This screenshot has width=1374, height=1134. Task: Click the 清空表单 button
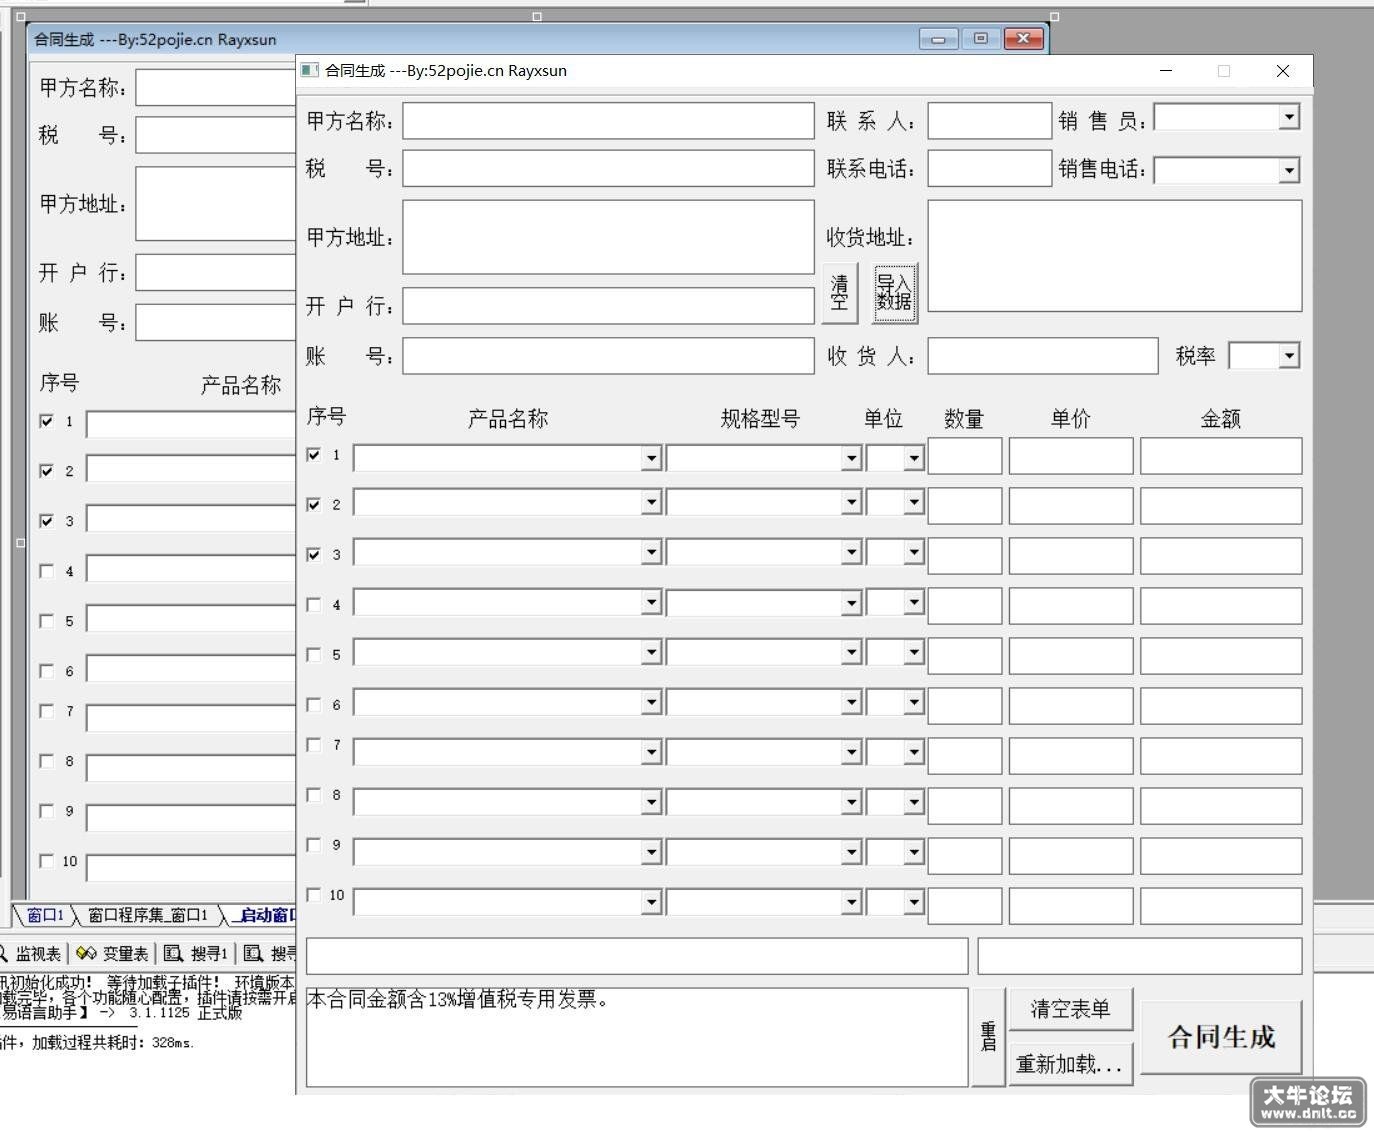1070,1009
